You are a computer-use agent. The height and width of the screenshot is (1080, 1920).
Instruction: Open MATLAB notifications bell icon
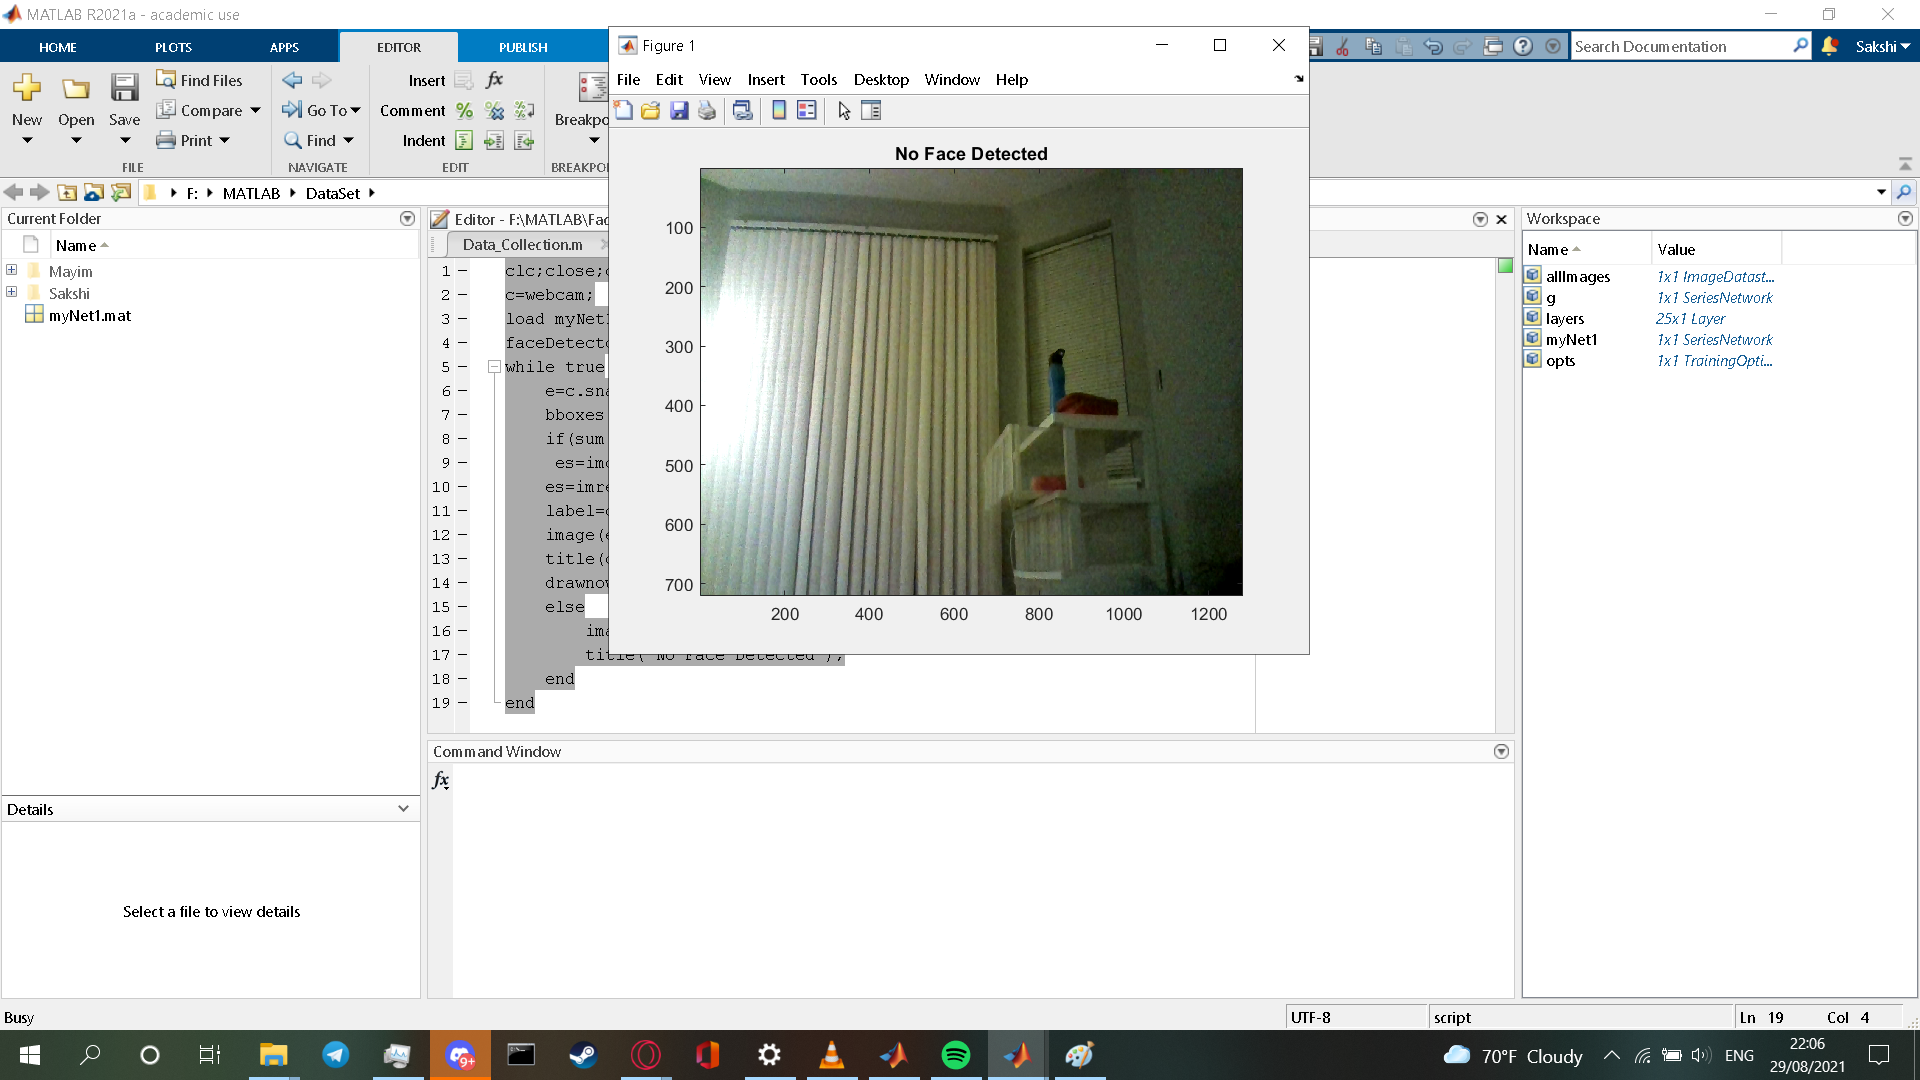(1830, 46)
